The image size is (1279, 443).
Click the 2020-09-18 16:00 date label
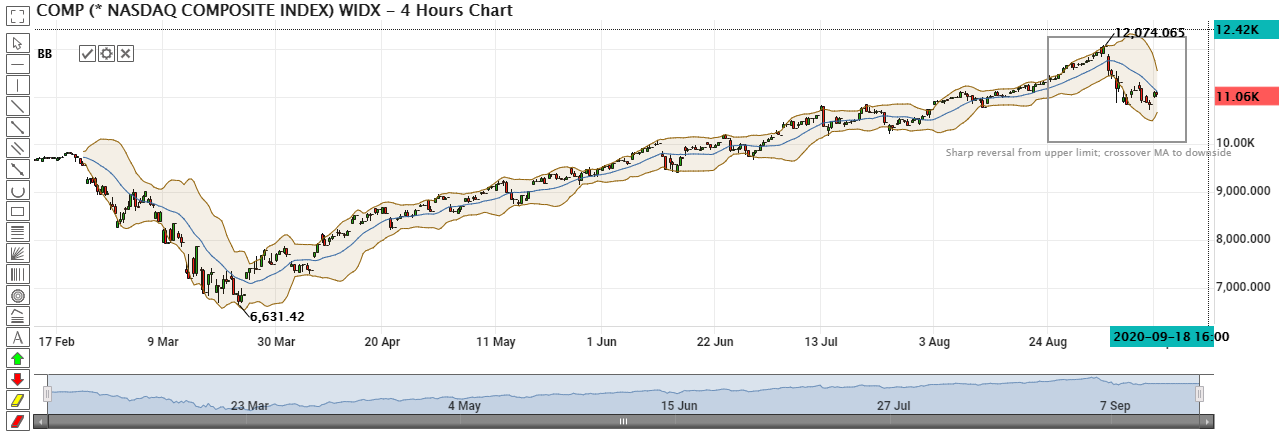[x=1170, y=336]
